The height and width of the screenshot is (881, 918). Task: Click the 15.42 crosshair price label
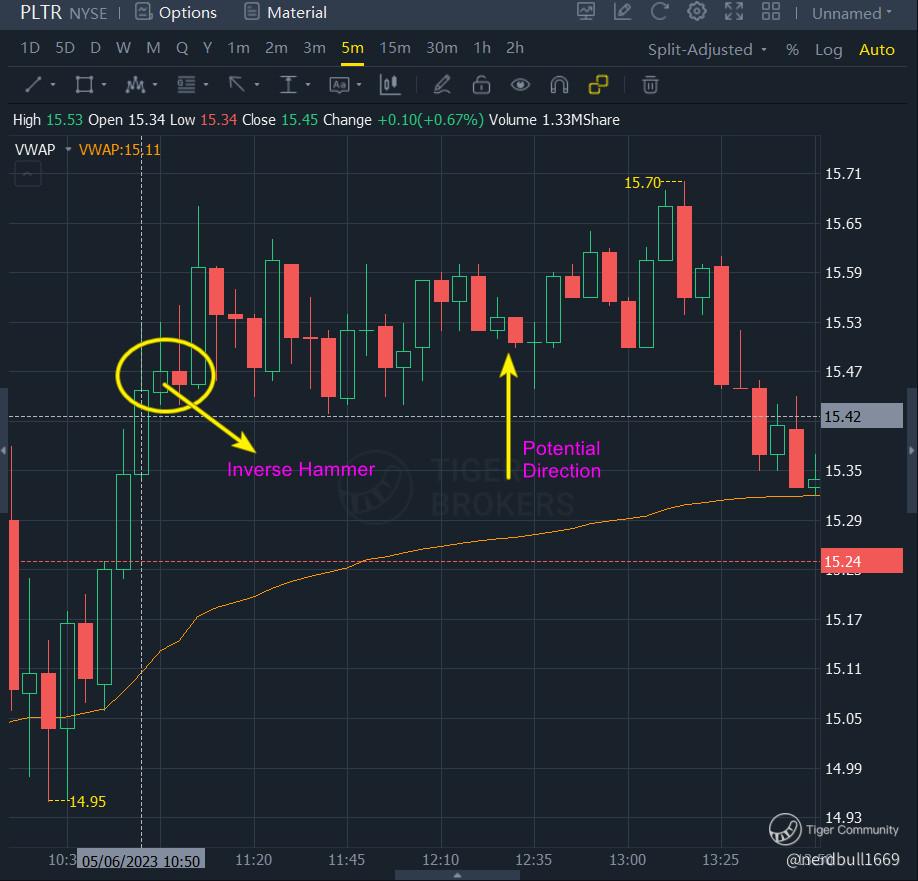point(862,416)
